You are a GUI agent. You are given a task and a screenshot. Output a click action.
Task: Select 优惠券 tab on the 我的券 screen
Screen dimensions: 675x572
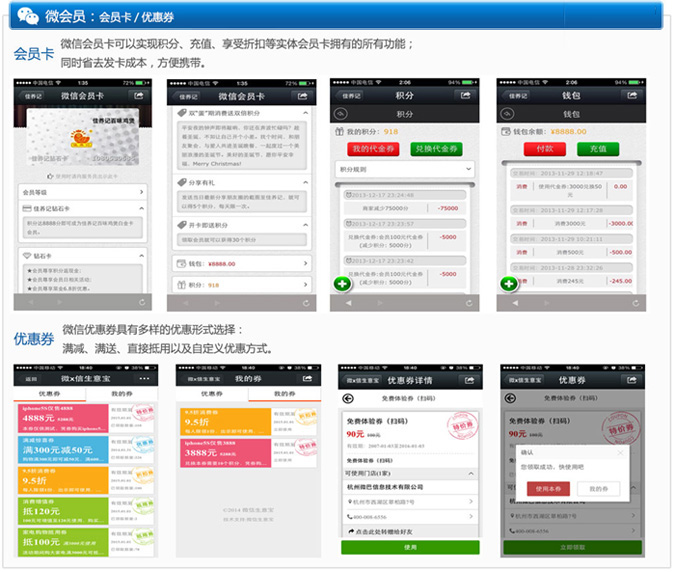pyautogui.click(x=212, y=393)
